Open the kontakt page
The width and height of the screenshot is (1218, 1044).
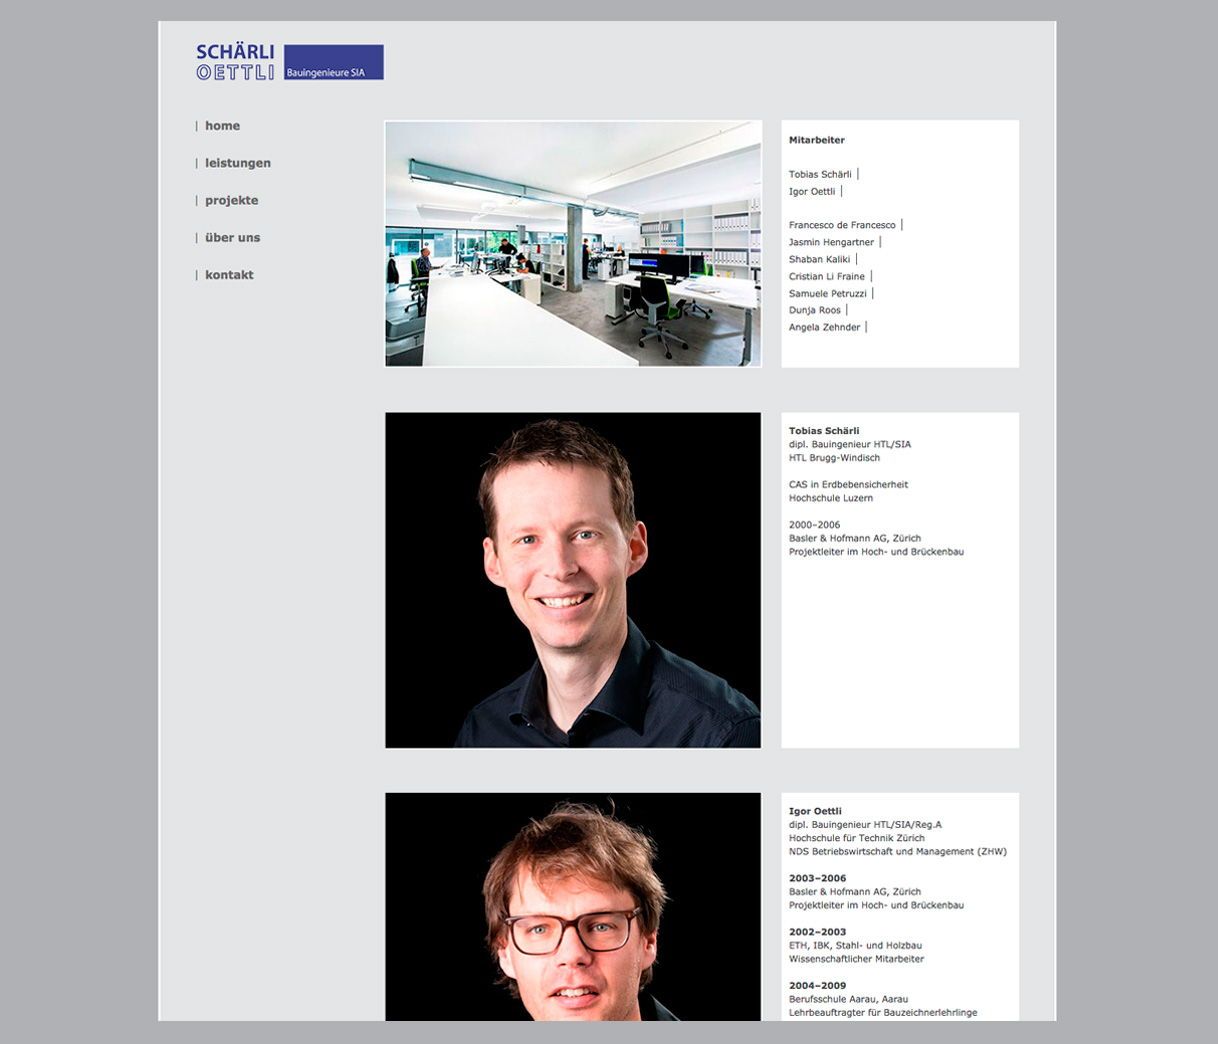pos(229,275)
